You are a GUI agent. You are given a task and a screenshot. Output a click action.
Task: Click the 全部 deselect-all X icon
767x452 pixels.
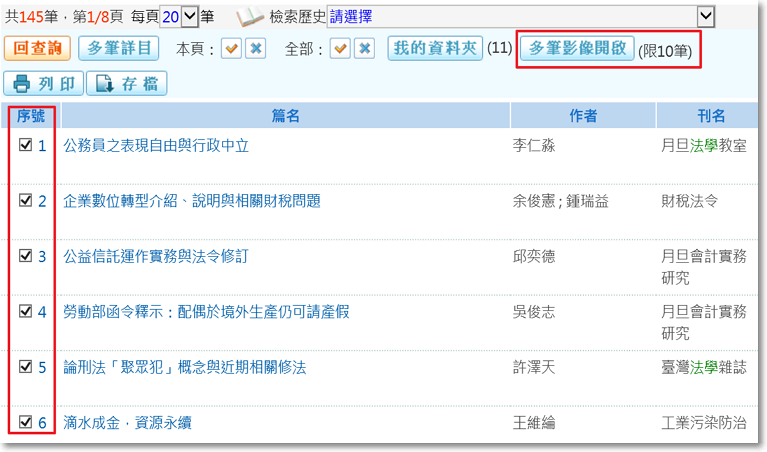coord(365,49)
